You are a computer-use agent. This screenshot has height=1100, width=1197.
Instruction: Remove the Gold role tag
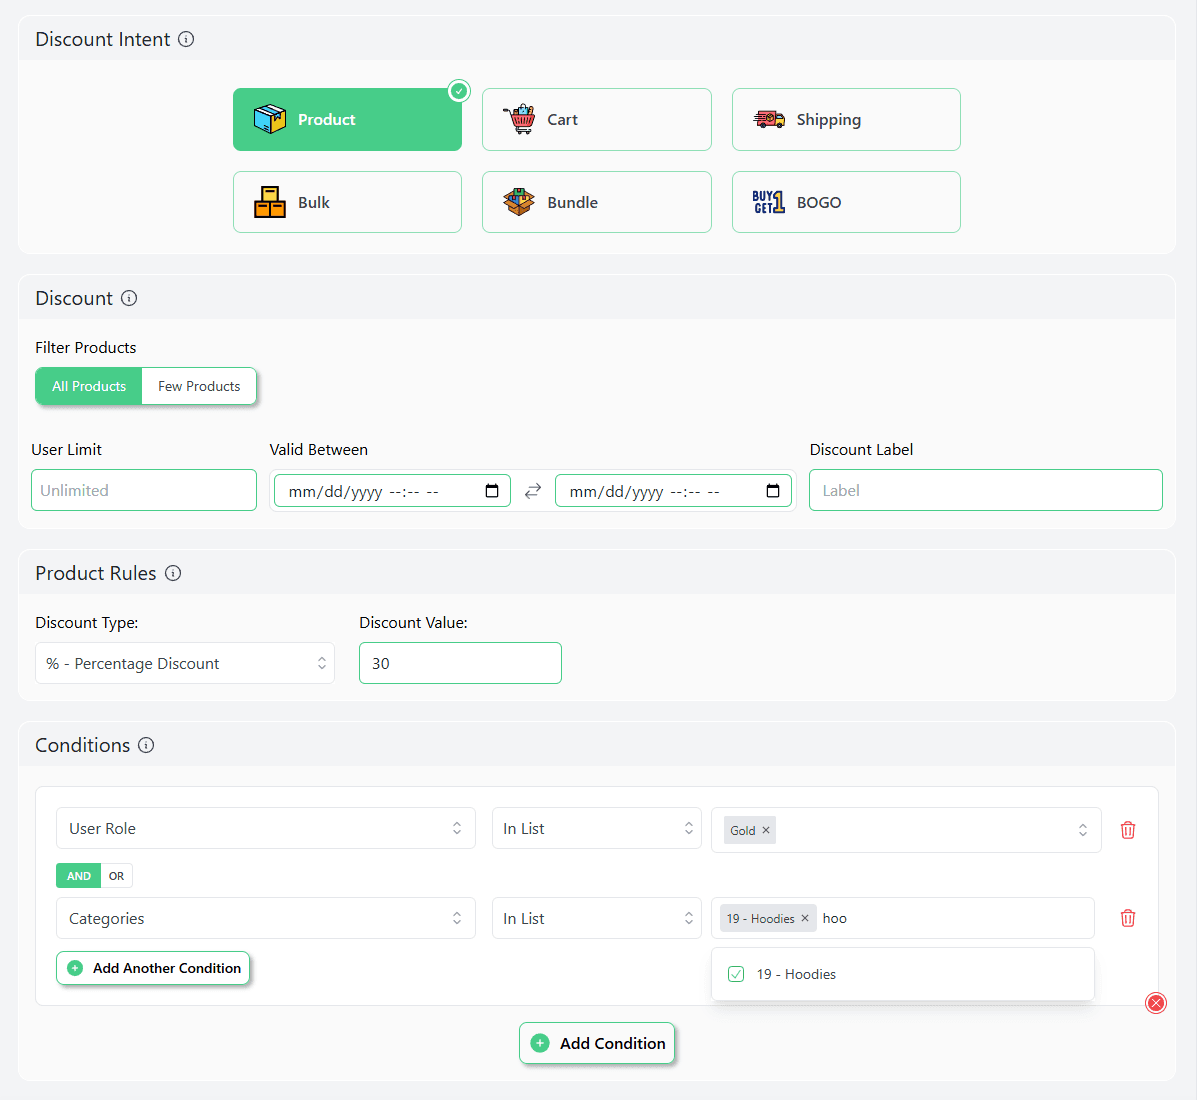click(766, 831)
